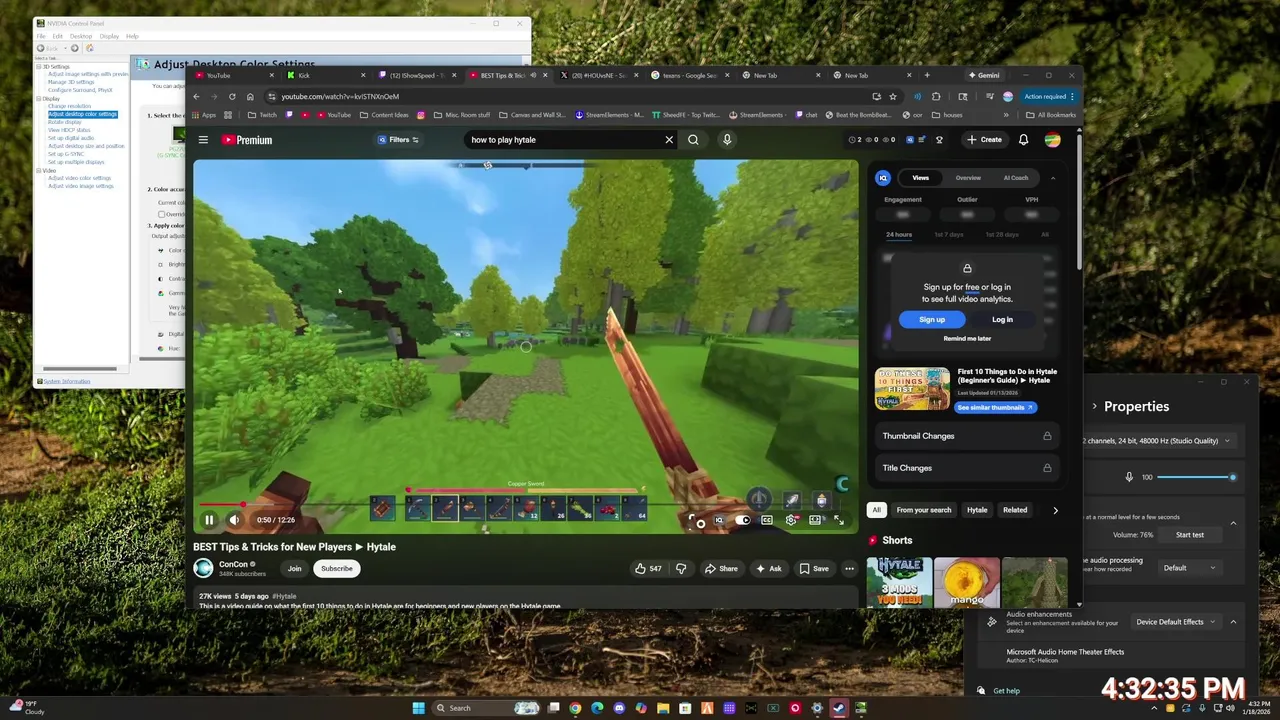Open the Gemini button in Chrome

pyautogui.click(x=983, y=75)
